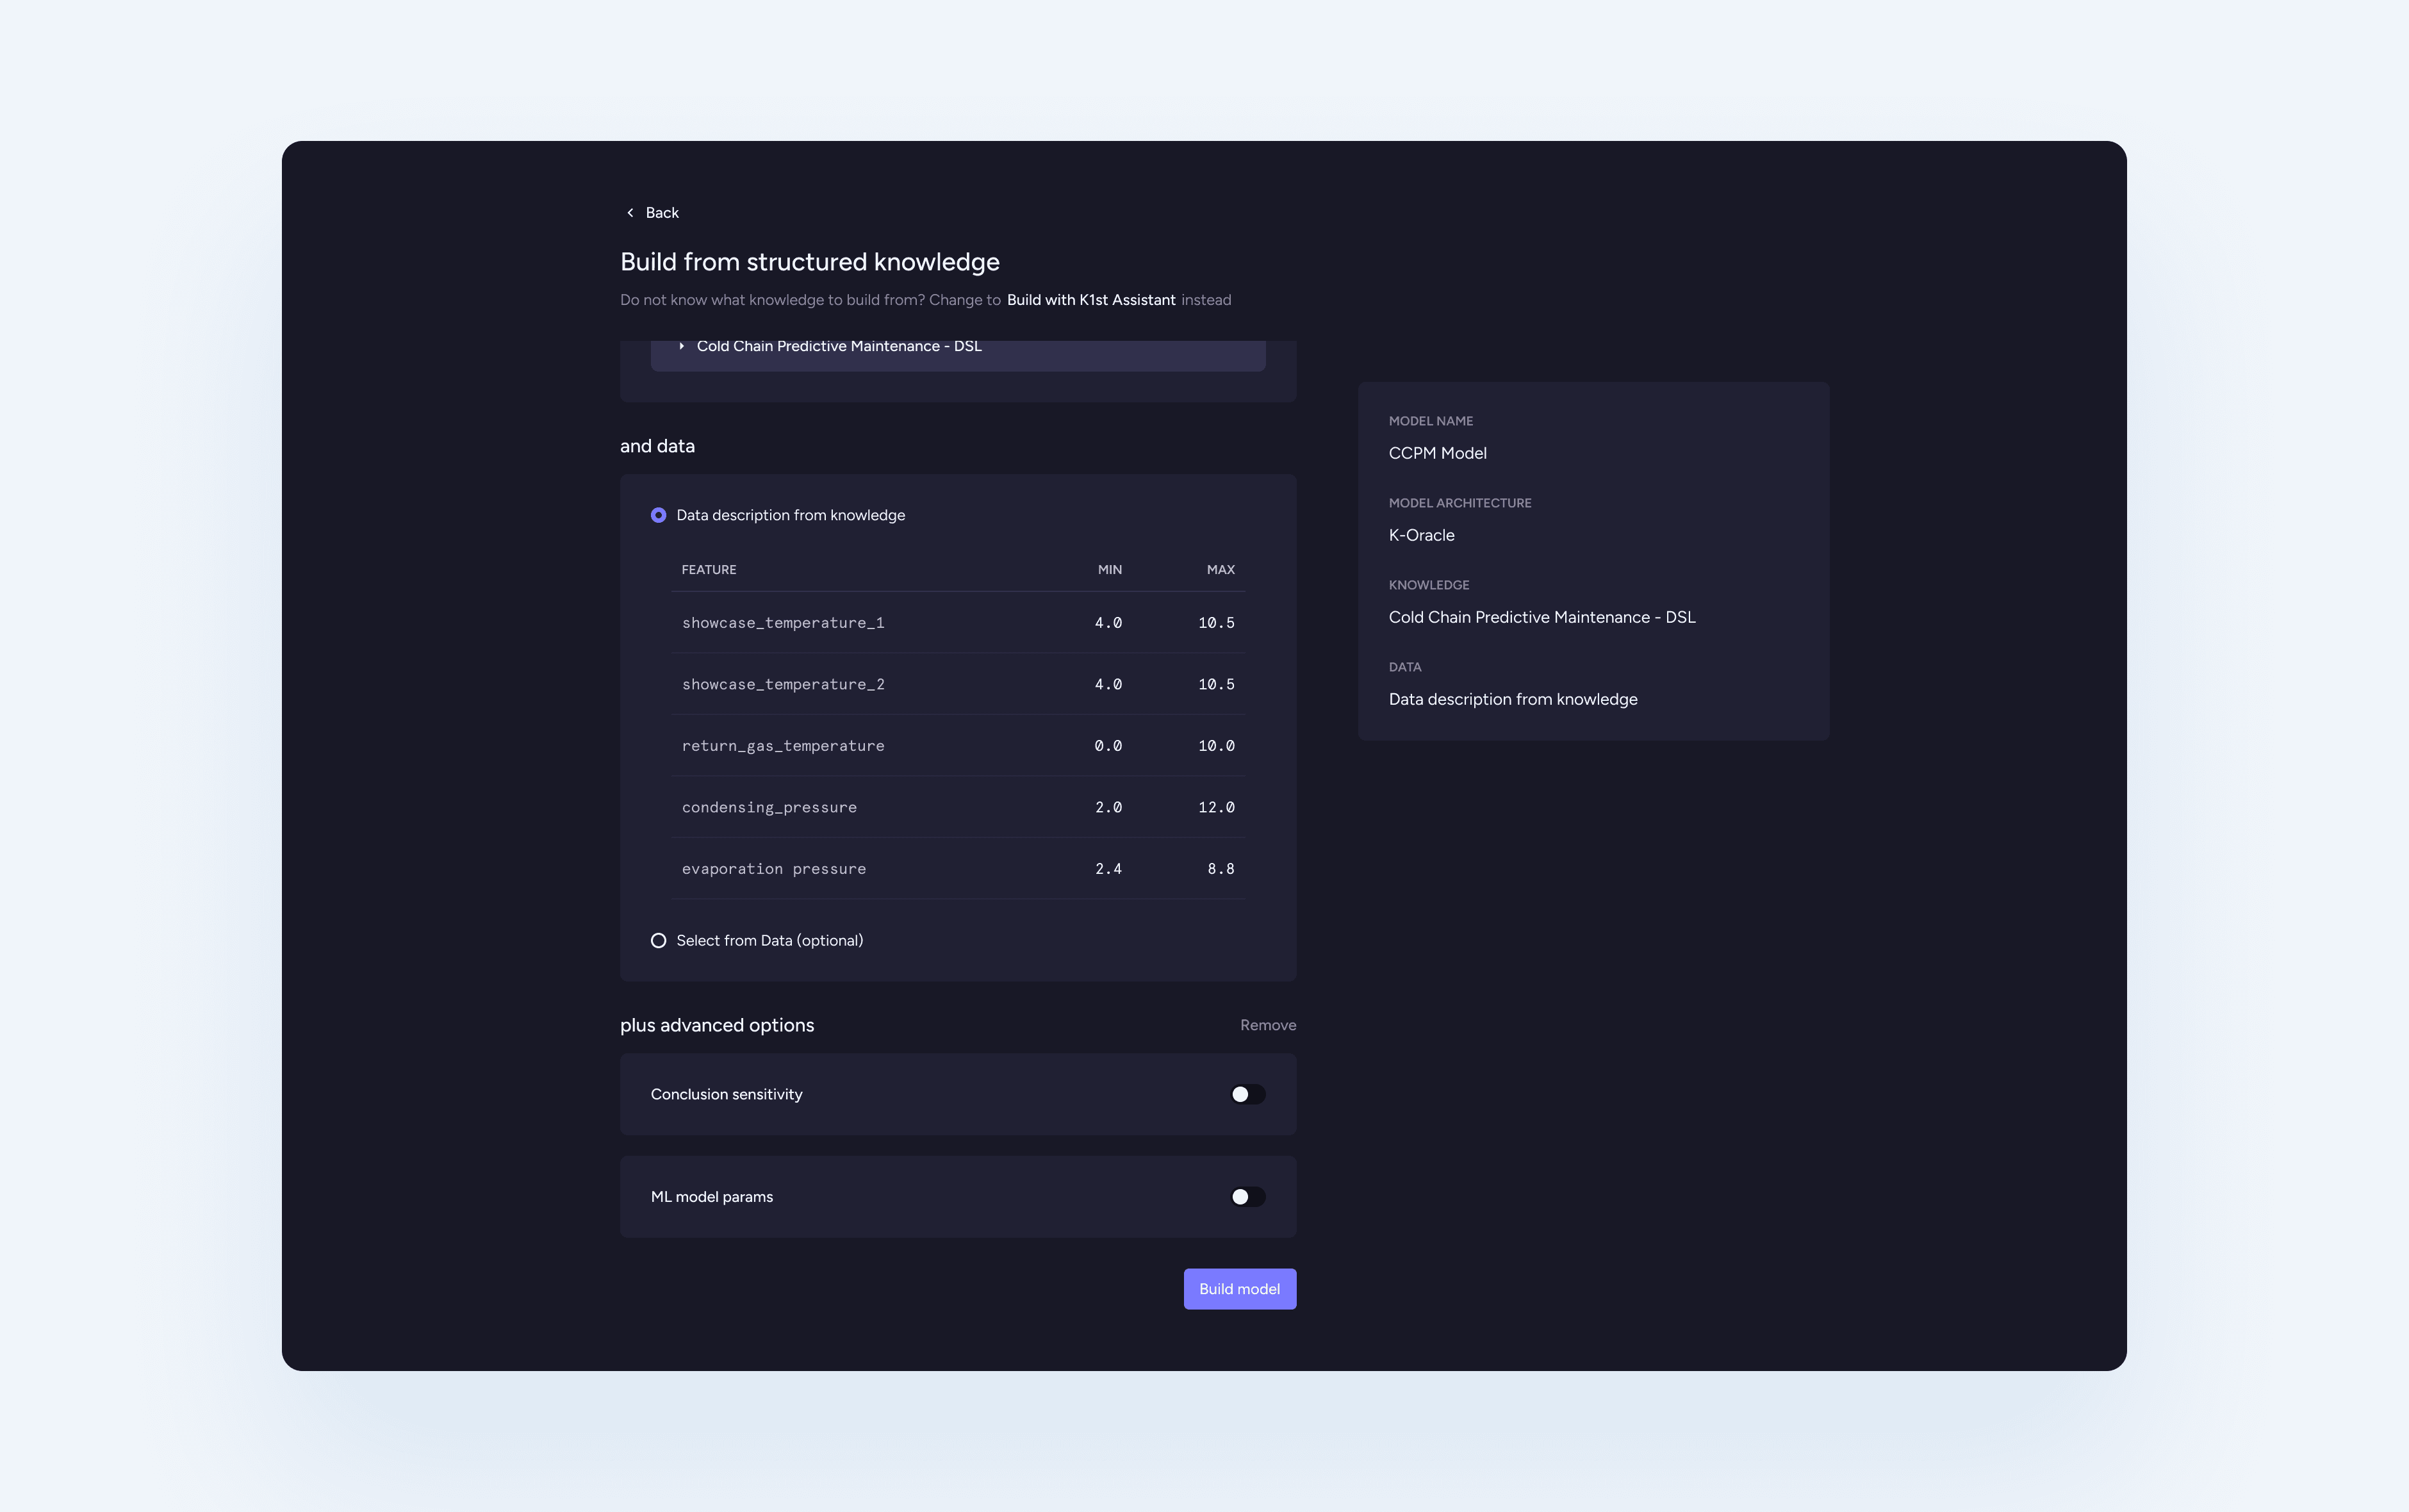The width and height of the screenshot is (2409, 1512).
Task: Click min value 0.0 for return_gas_temperature
Action: tap(1108, 746)
